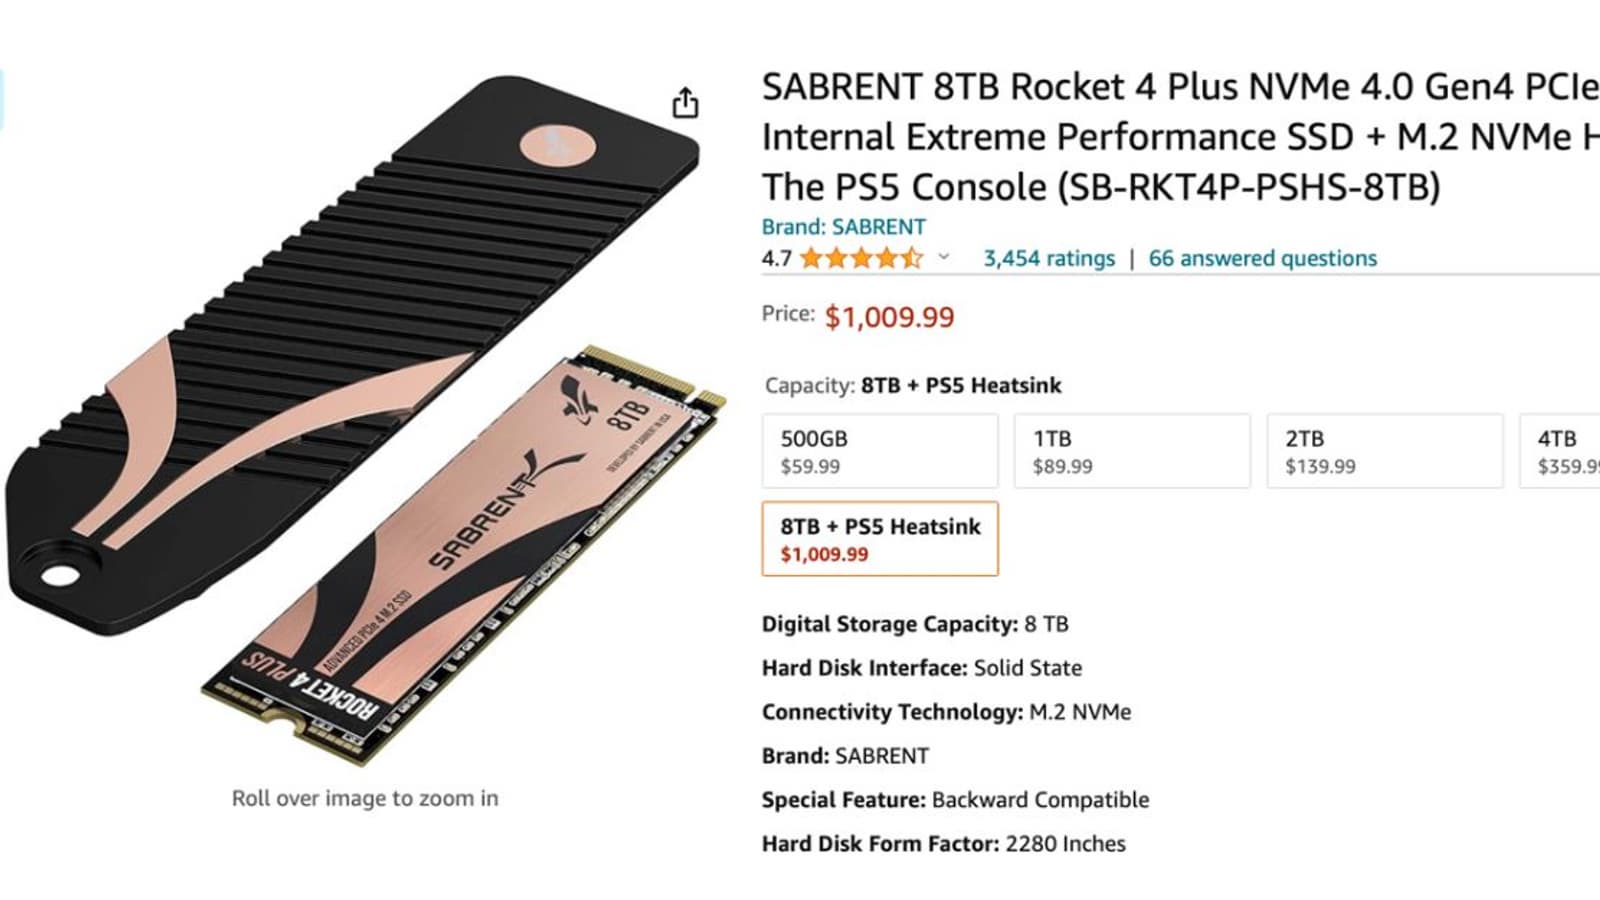Open the 66 answered questions link
The width and height of the screenshot is (1600, 900).
click(x=1262, y=258)
